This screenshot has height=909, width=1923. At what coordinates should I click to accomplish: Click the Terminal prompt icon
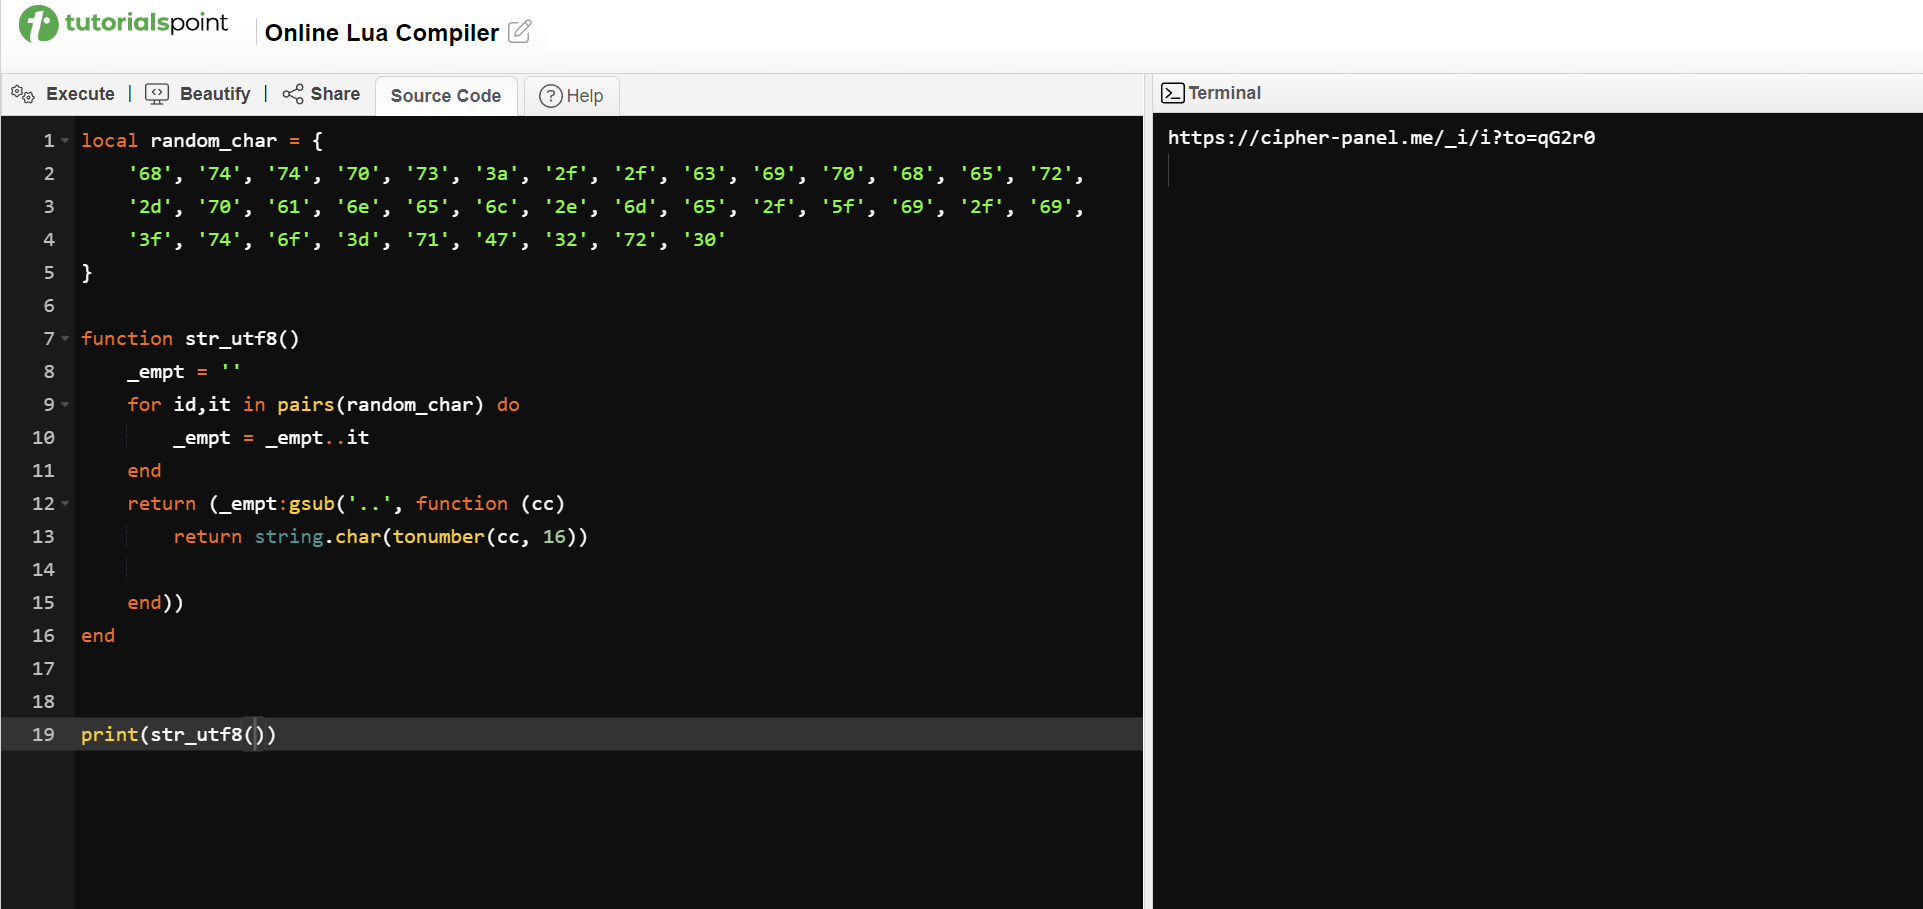point(1173,93)
